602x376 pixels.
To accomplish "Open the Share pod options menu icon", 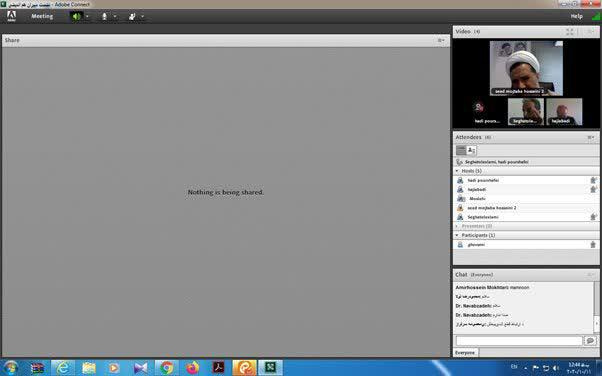I will click(441, 40).
